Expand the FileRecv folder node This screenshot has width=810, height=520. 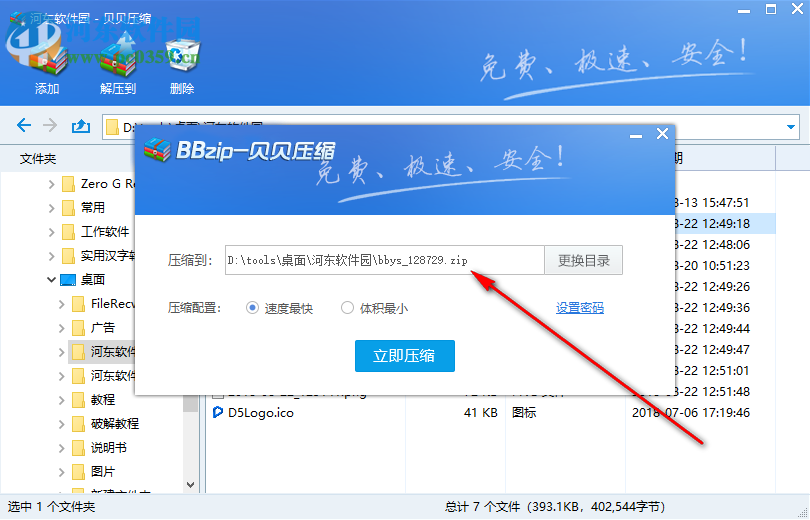point(61,304)
